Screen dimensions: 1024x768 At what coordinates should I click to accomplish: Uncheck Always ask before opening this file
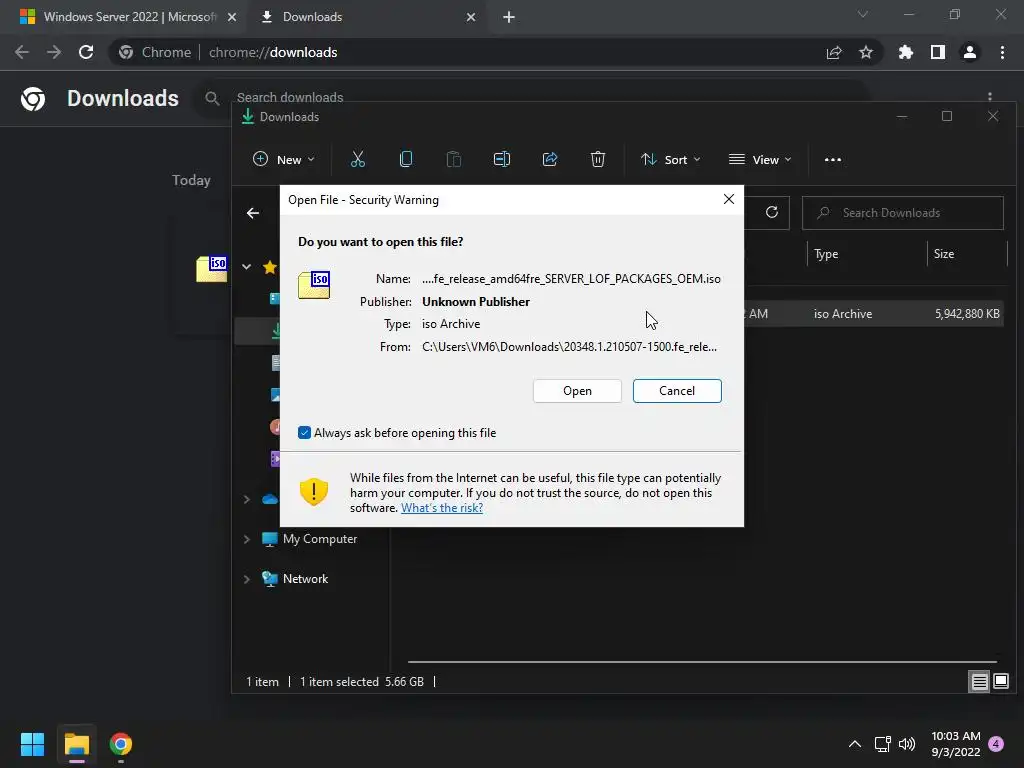click(x=304, y=432)
